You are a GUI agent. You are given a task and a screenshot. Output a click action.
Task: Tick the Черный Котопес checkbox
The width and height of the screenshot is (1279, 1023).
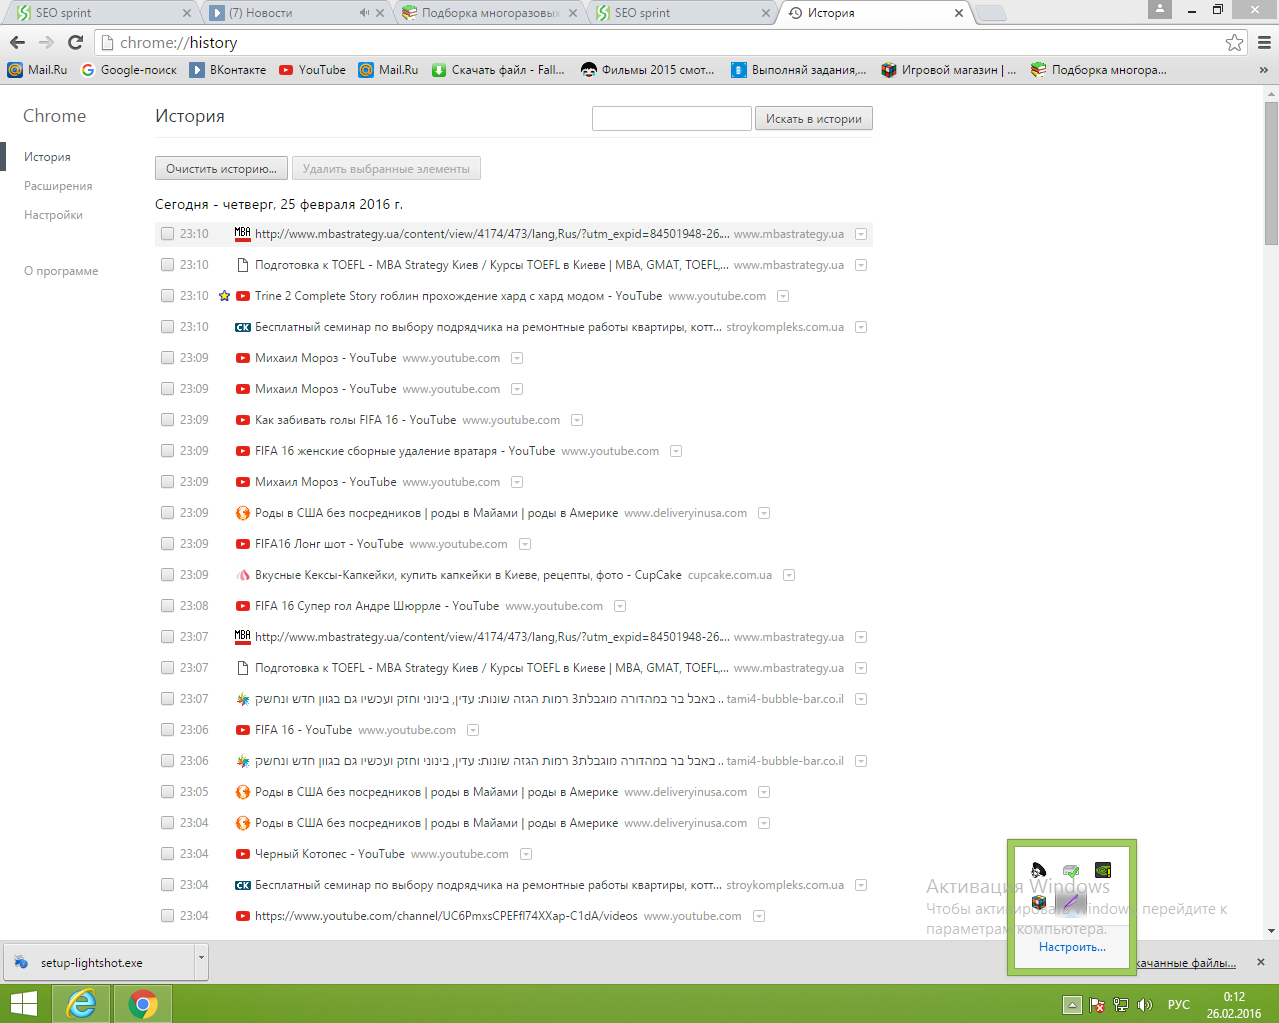coord(168,854)
